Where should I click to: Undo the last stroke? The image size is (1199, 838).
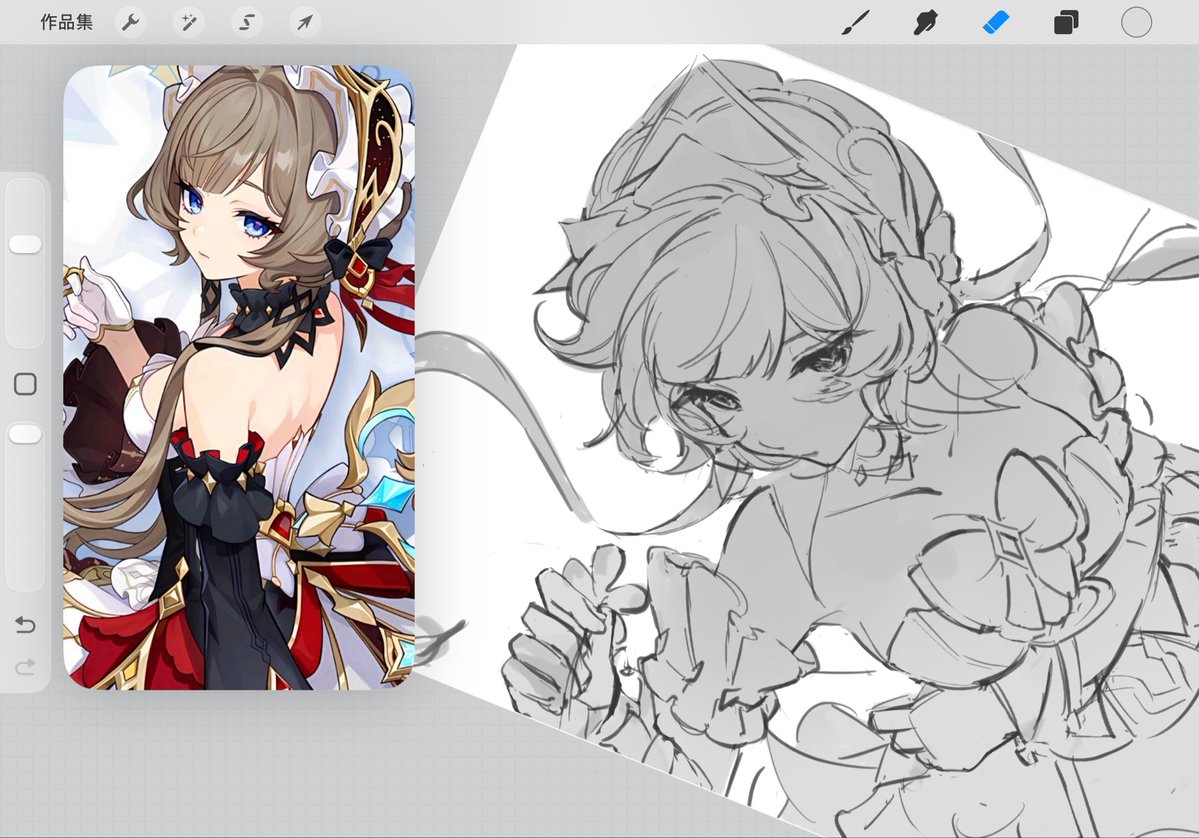(x=25, y=625)
